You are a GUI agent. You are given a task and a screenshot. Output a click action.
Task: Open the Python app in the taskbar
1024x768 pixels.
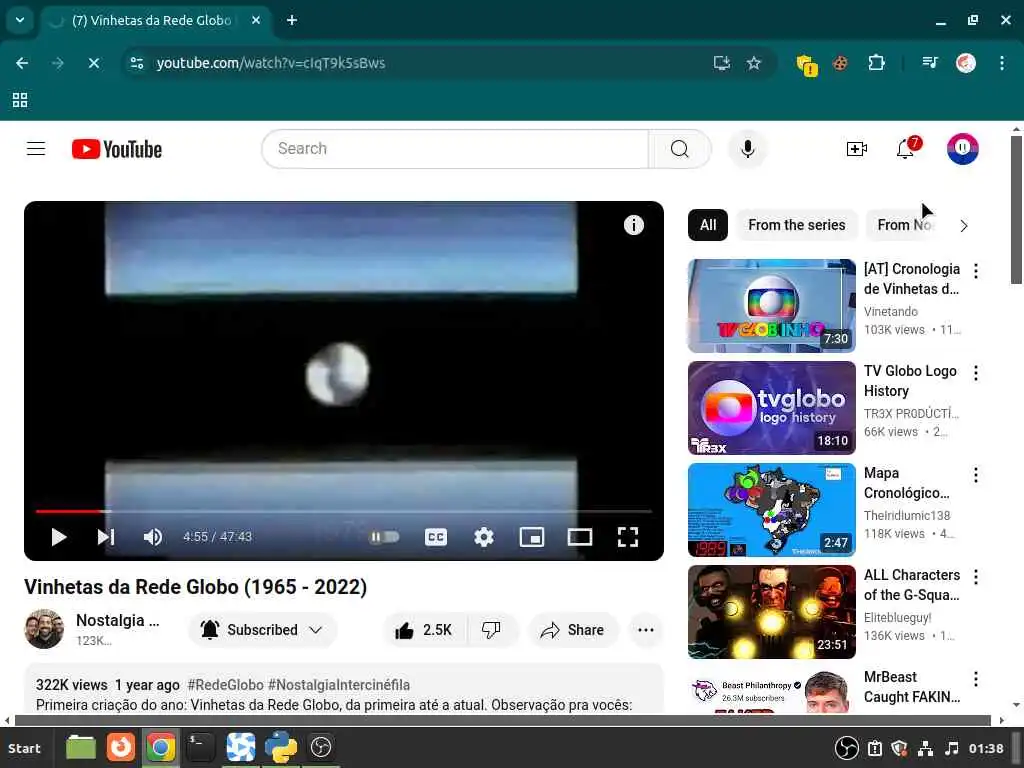(281, 748)
